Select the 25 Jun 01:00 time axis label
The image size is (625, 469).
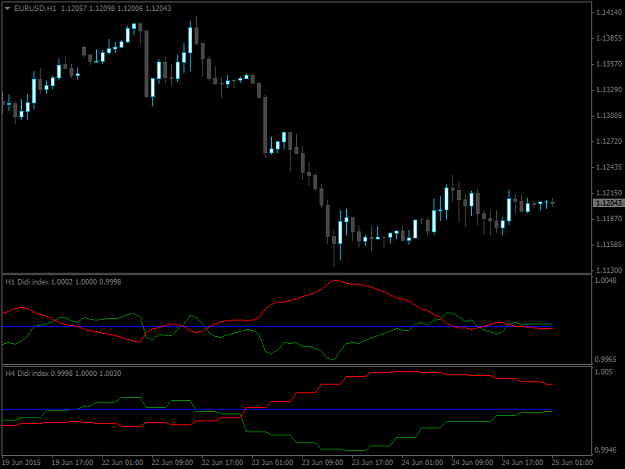[x=572, y=463]
